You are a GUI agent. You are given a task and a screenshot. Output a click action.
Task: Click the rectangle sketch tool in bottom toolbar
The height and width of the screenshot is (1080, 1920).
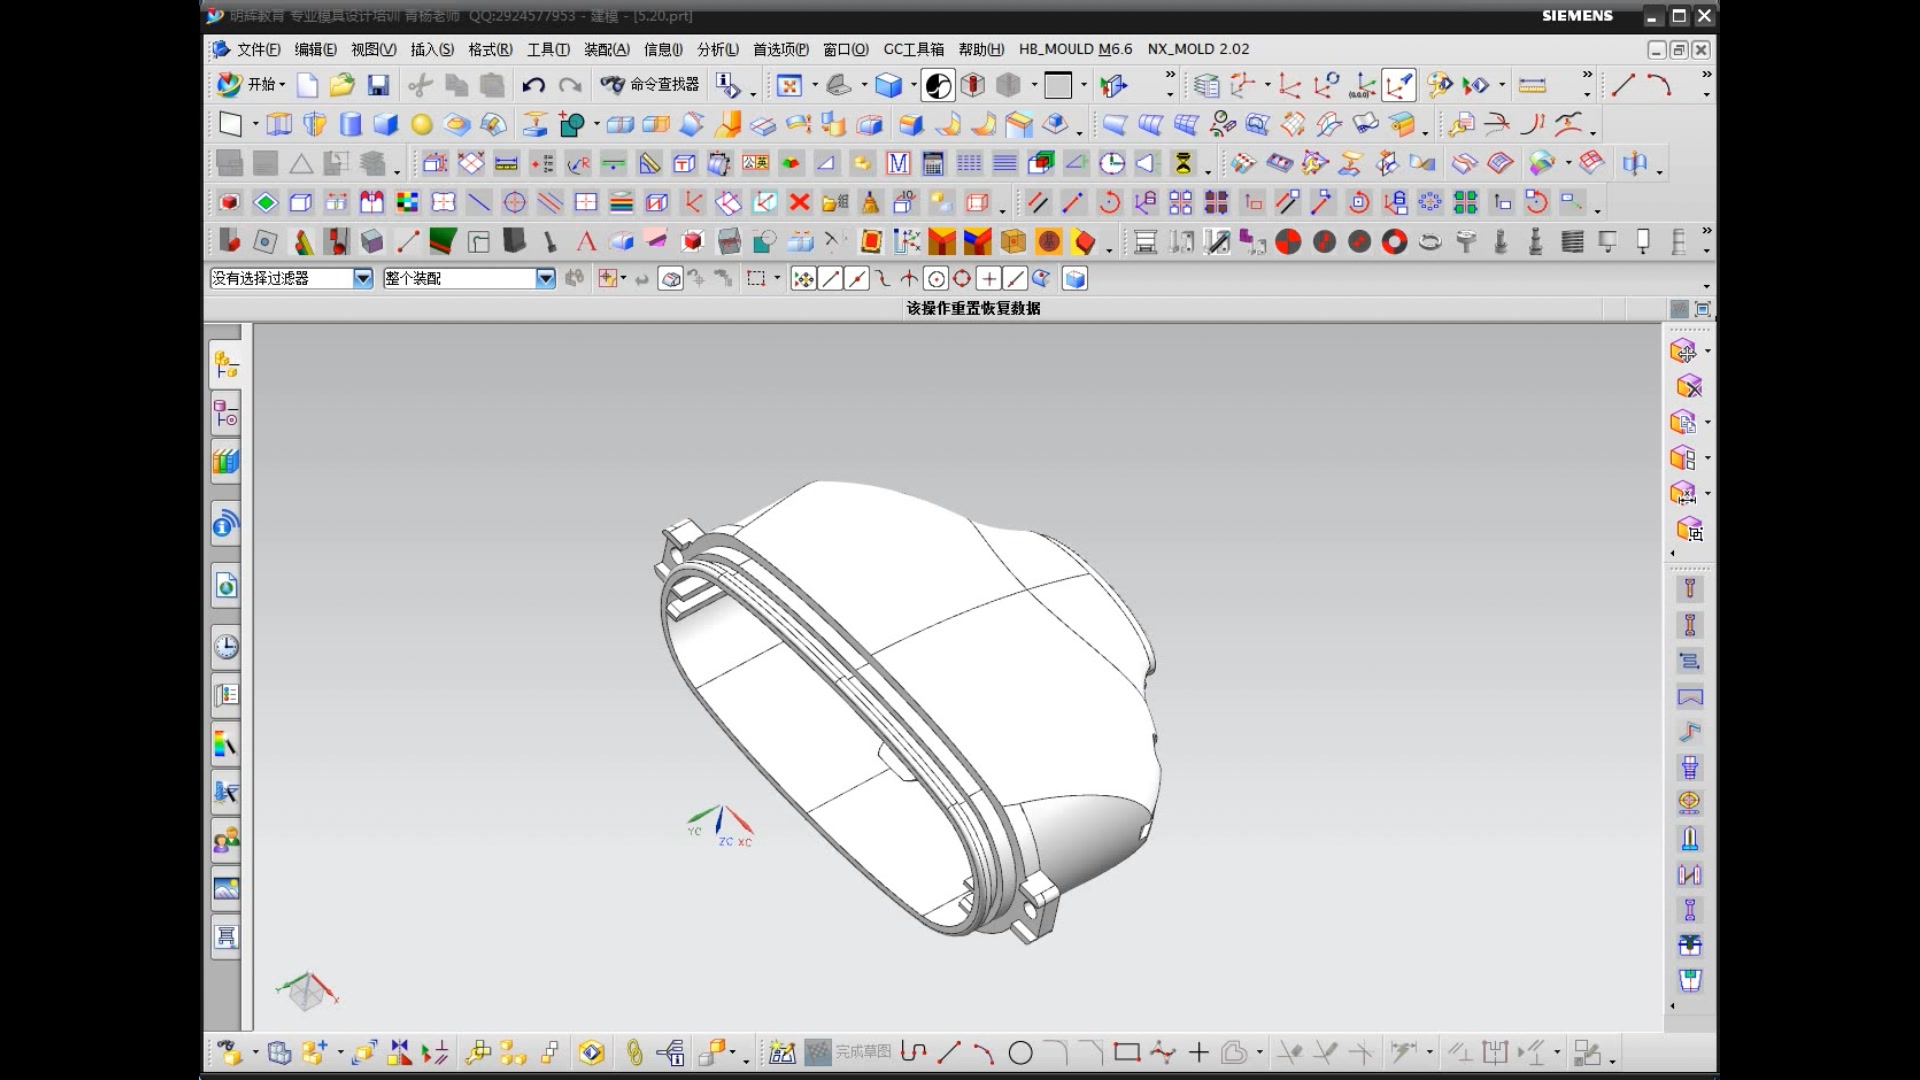[x=1127, y=1052]
